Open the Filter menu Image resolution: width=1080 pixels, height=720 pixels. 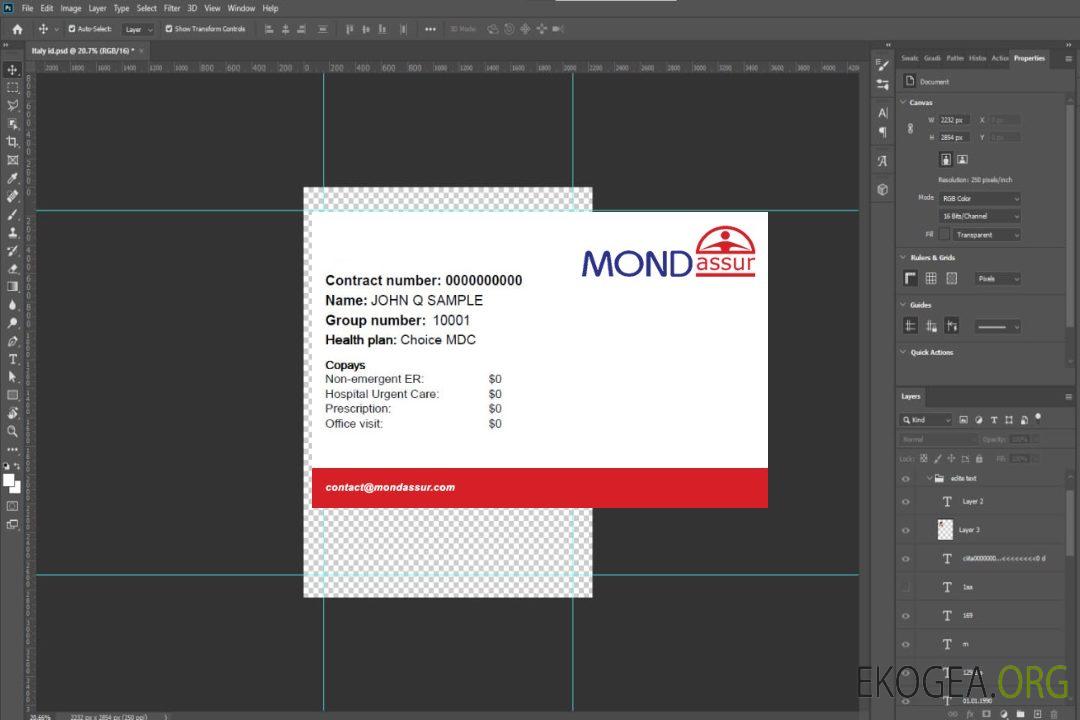172,8
